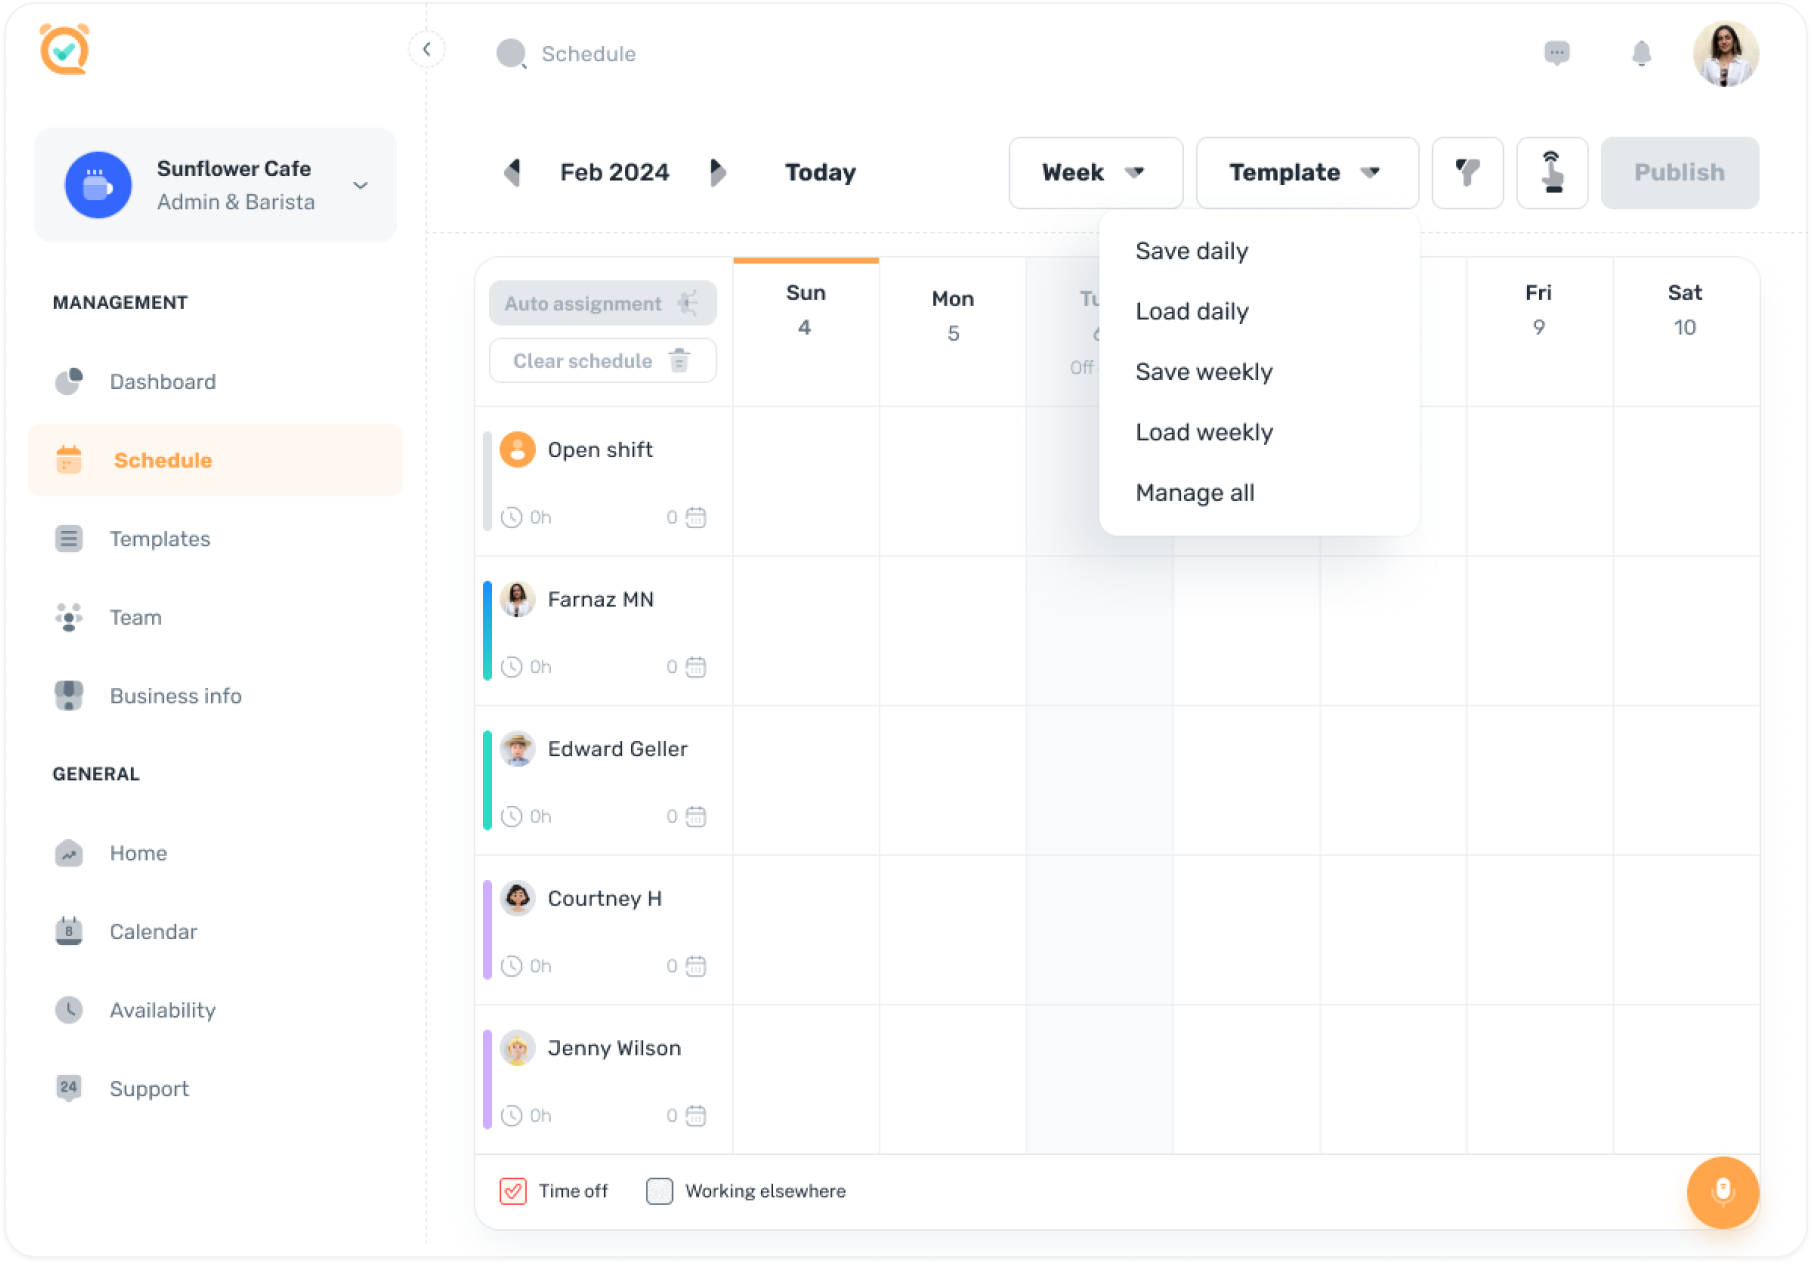Open the Templates sidebar icon

pyautogui.click(x=68, y=538)
